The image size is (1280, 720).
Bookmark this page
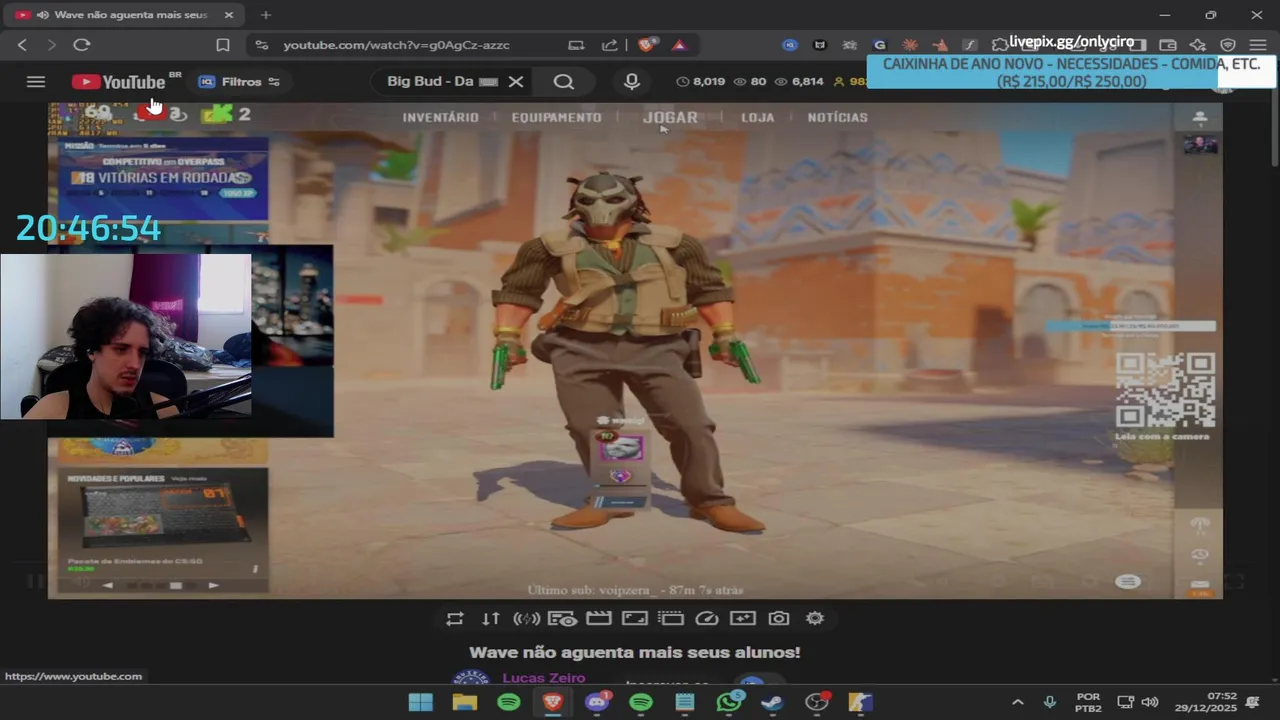point(223,45)
